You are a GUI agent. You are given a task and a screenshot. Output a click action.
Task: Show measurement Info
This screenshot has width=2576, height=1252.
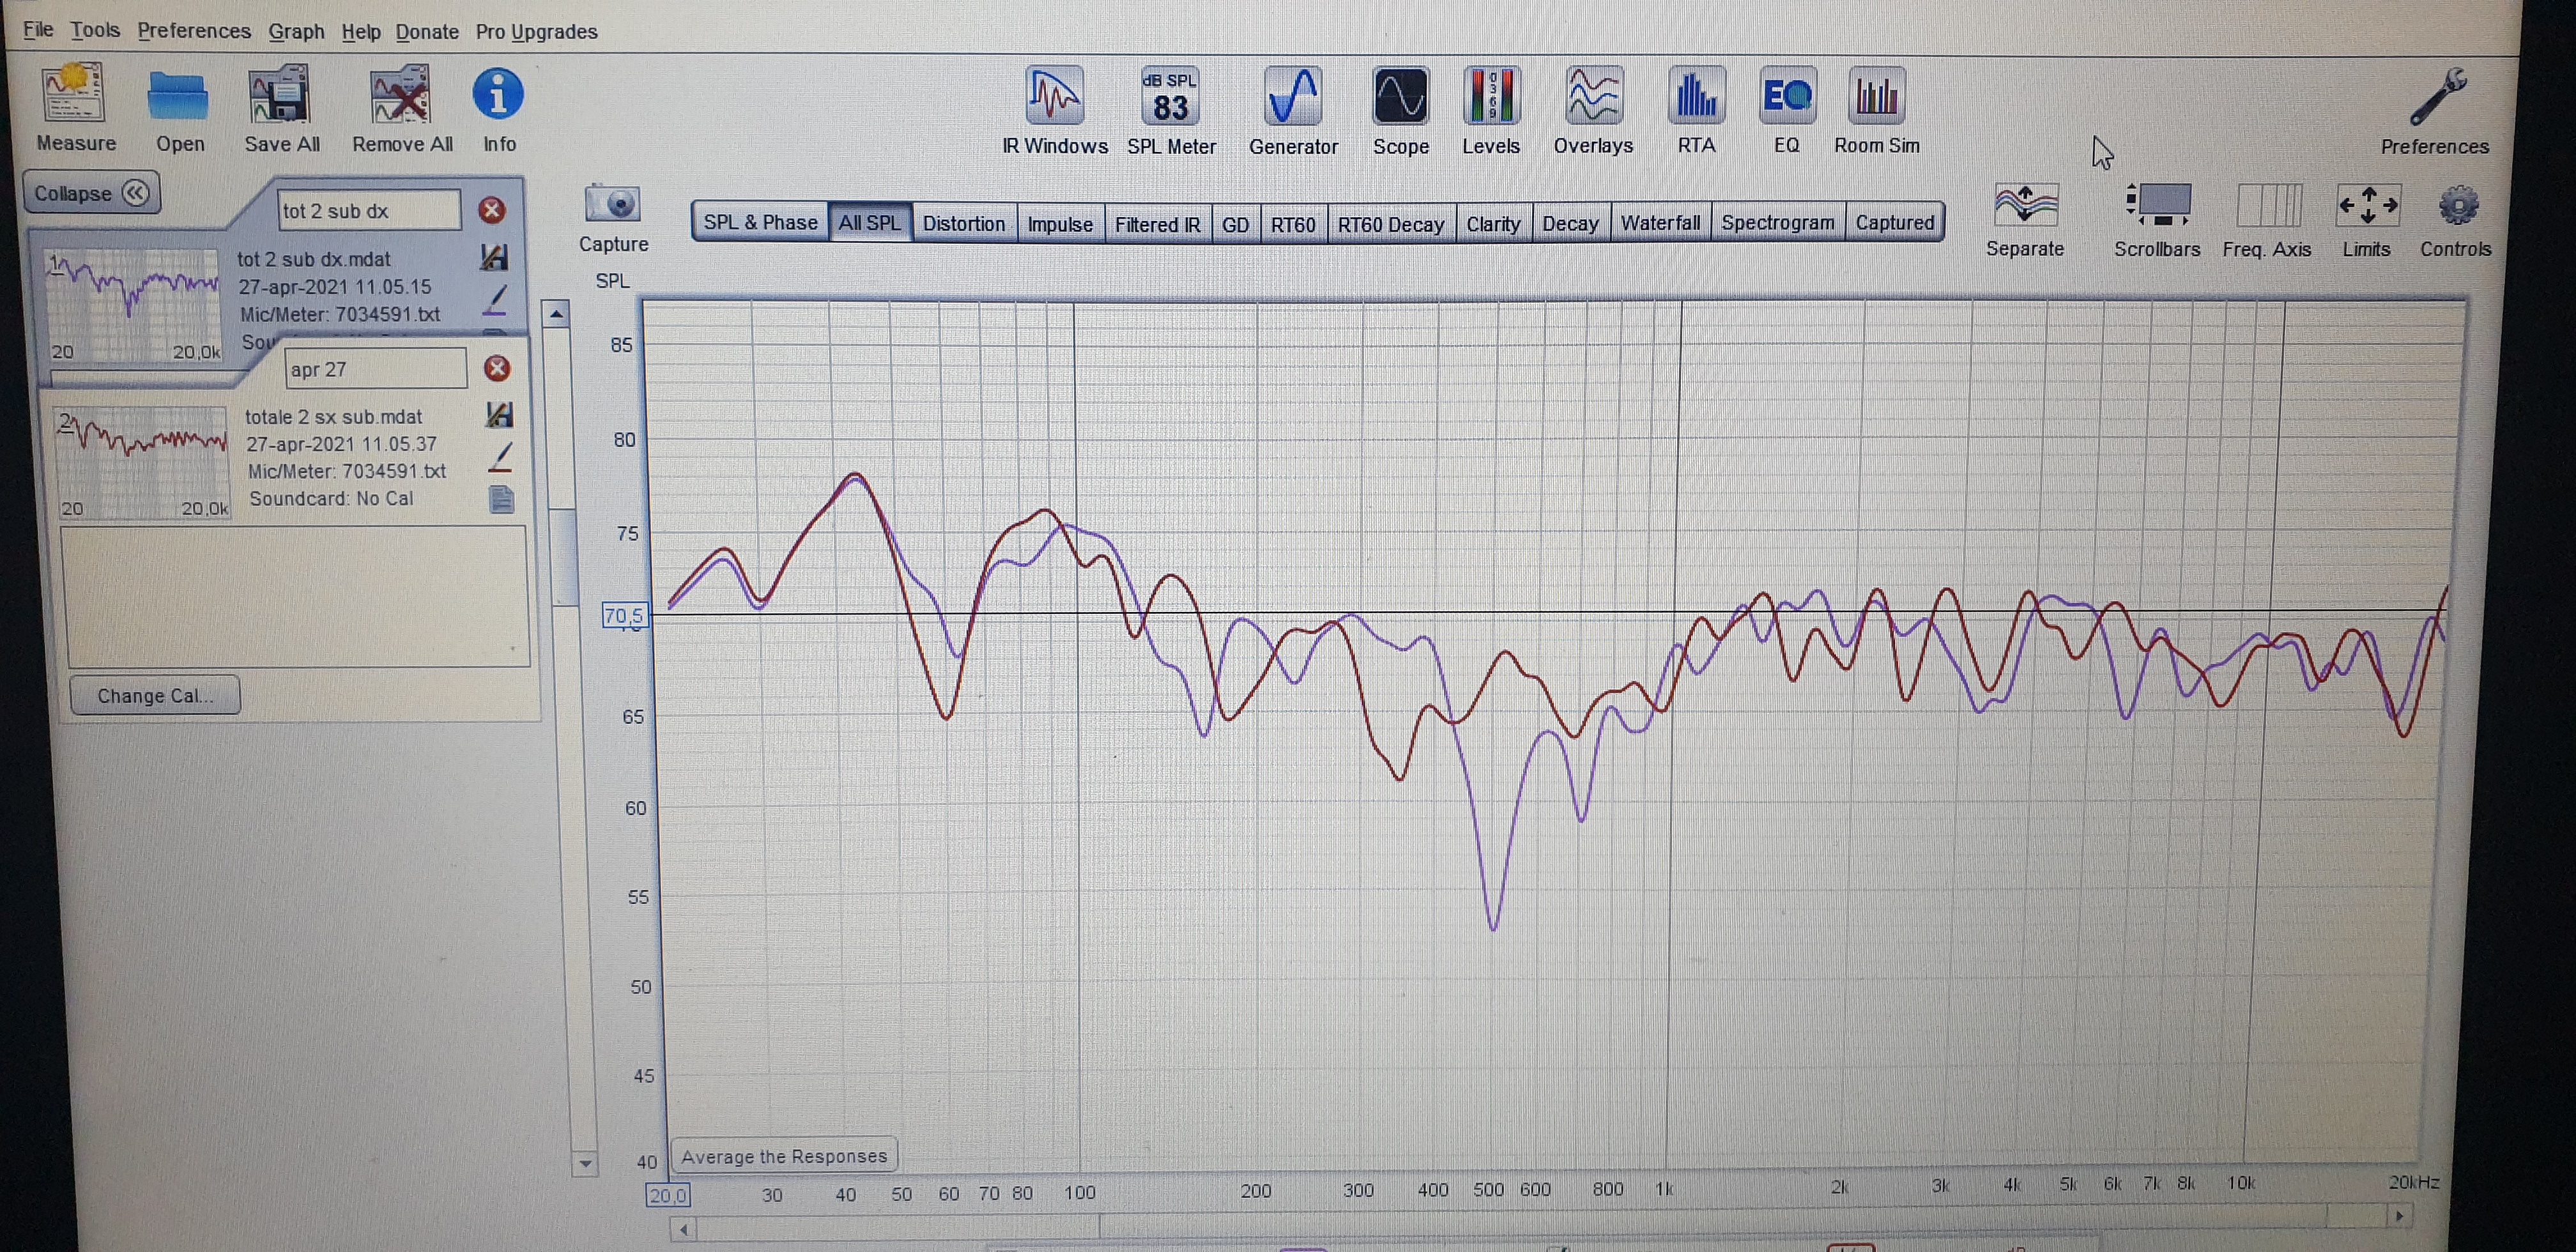click(498, 109)
